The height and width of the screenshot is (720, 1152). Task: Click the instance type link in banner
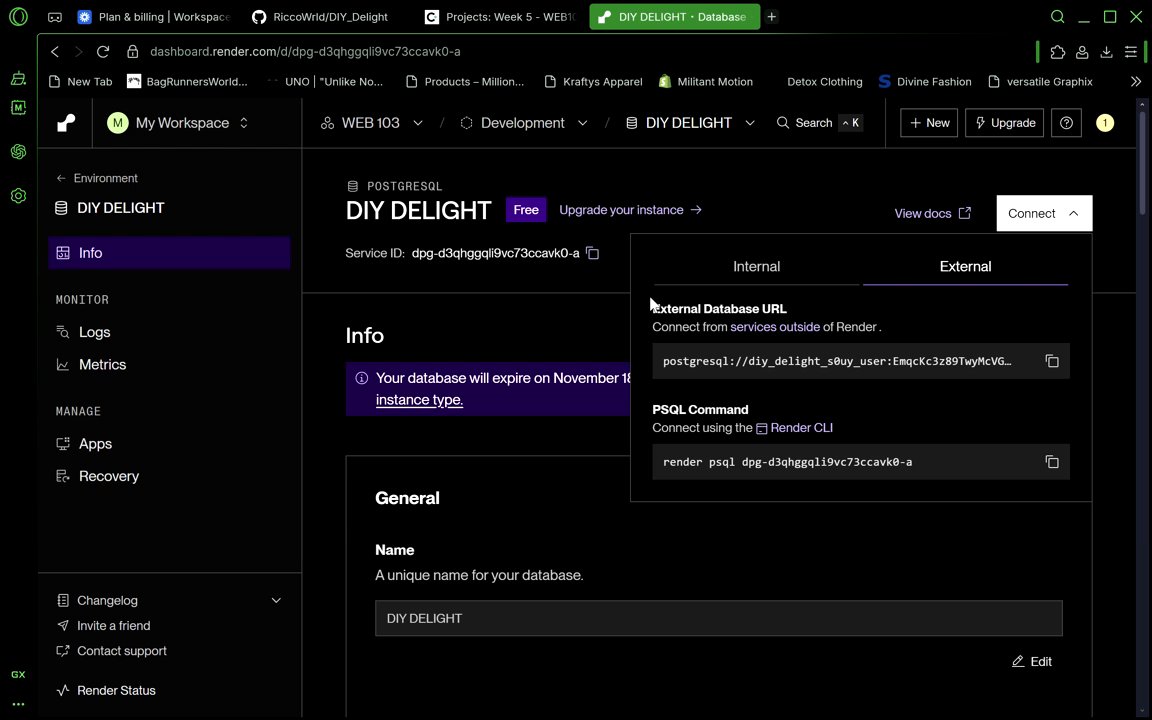(419, 400)
